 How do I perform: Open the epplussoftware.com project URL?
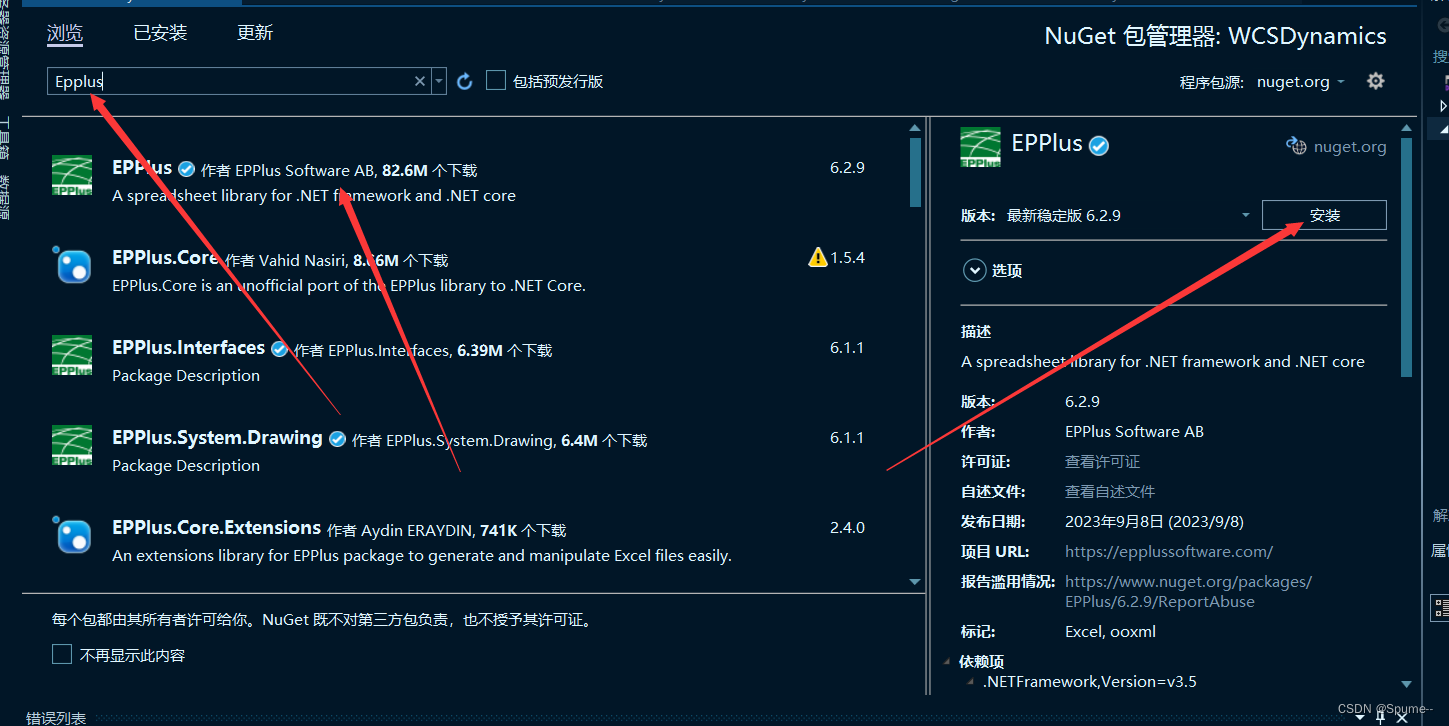(x=1169, y=552)
